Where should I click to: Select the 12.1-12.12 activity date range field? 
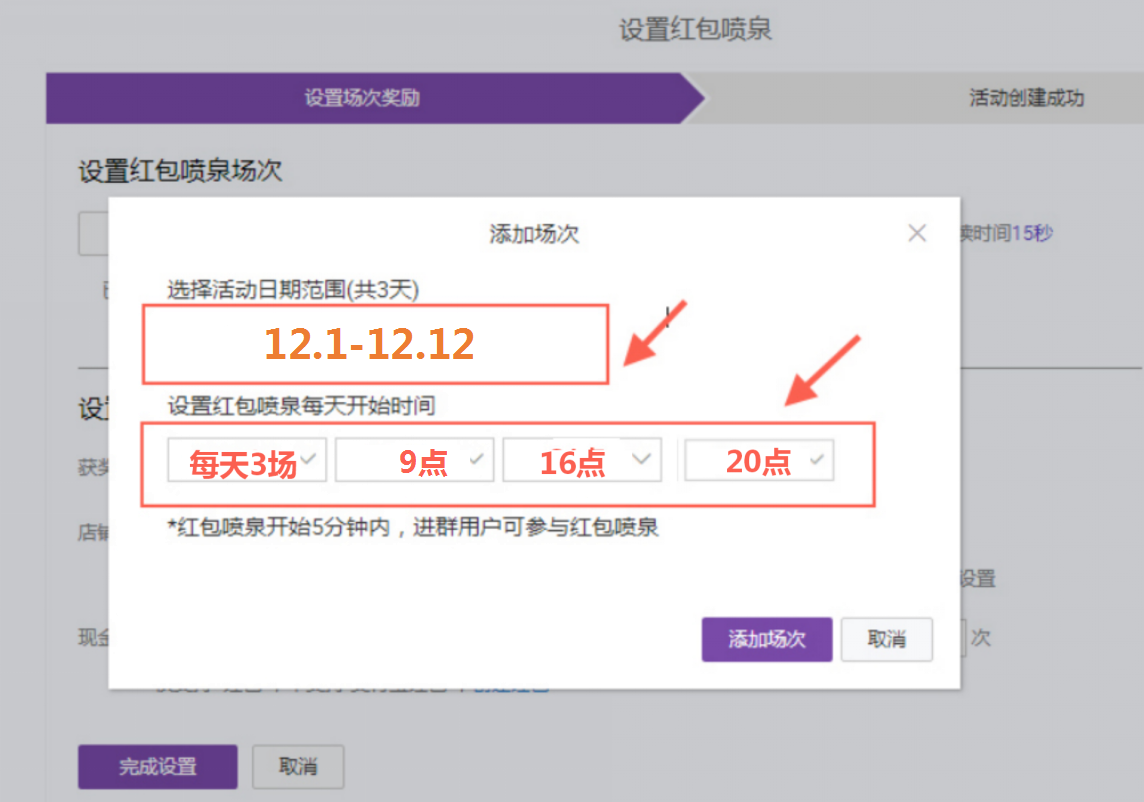375,344
